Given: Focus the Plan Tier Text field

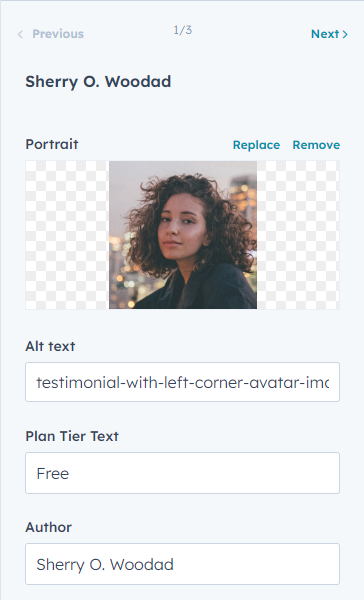Looking at the screenshot, I should pos(182,473).
